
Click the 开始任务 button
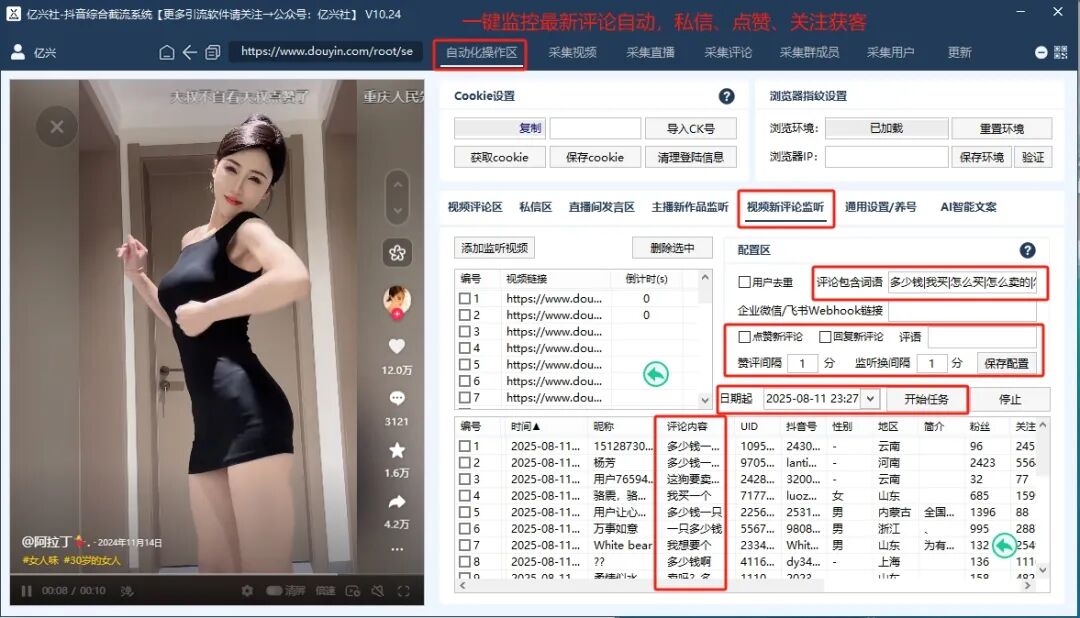pyautogui.click(x=926, y=399)
